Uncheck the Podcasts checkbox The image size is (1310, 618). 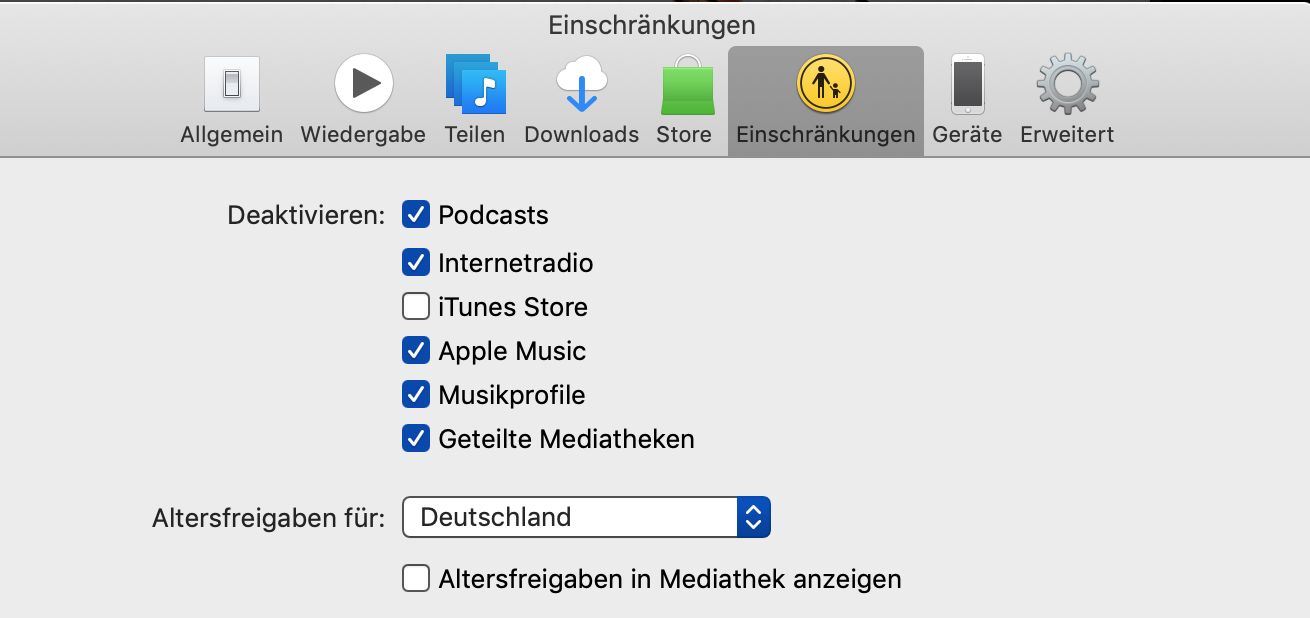point(416,214)
